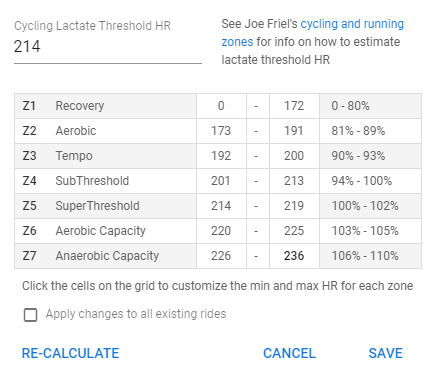
Task: Edit the Z2 Aerobic min value 173
Action: tap(221, 131)
